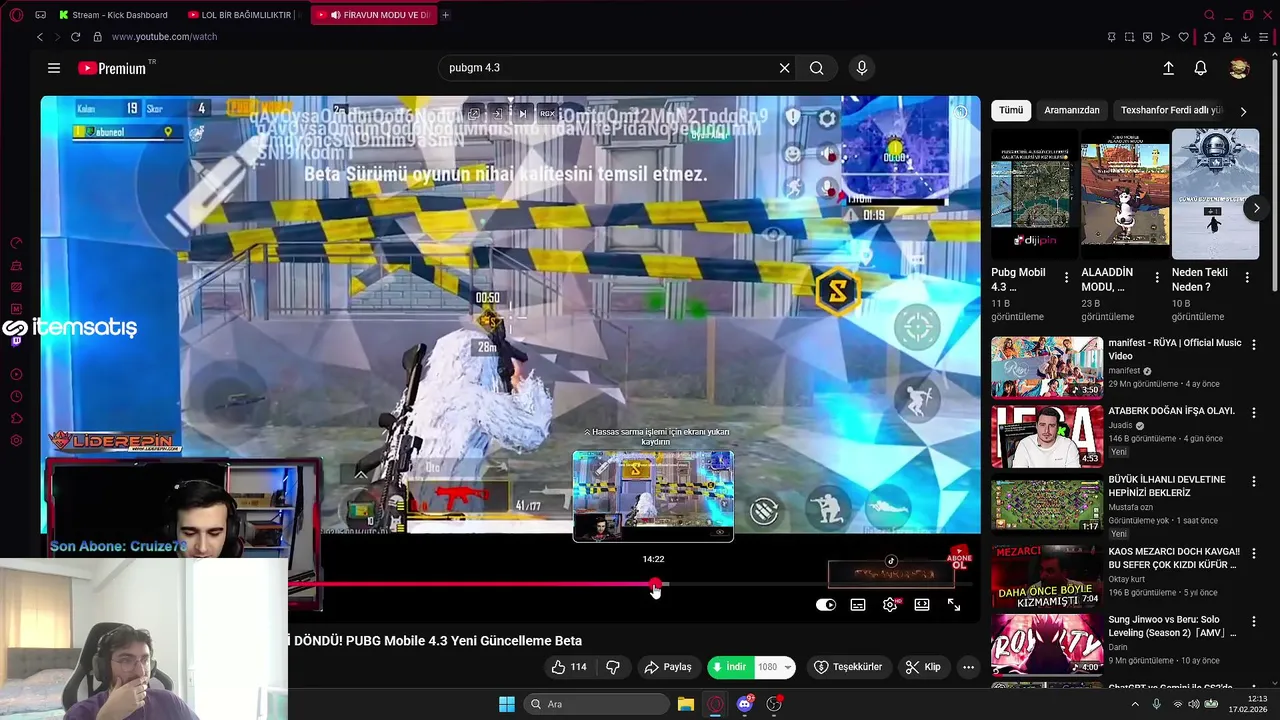Open options for Sung Jinwoo video
Screen dimensions: 1280x720
1254,620
